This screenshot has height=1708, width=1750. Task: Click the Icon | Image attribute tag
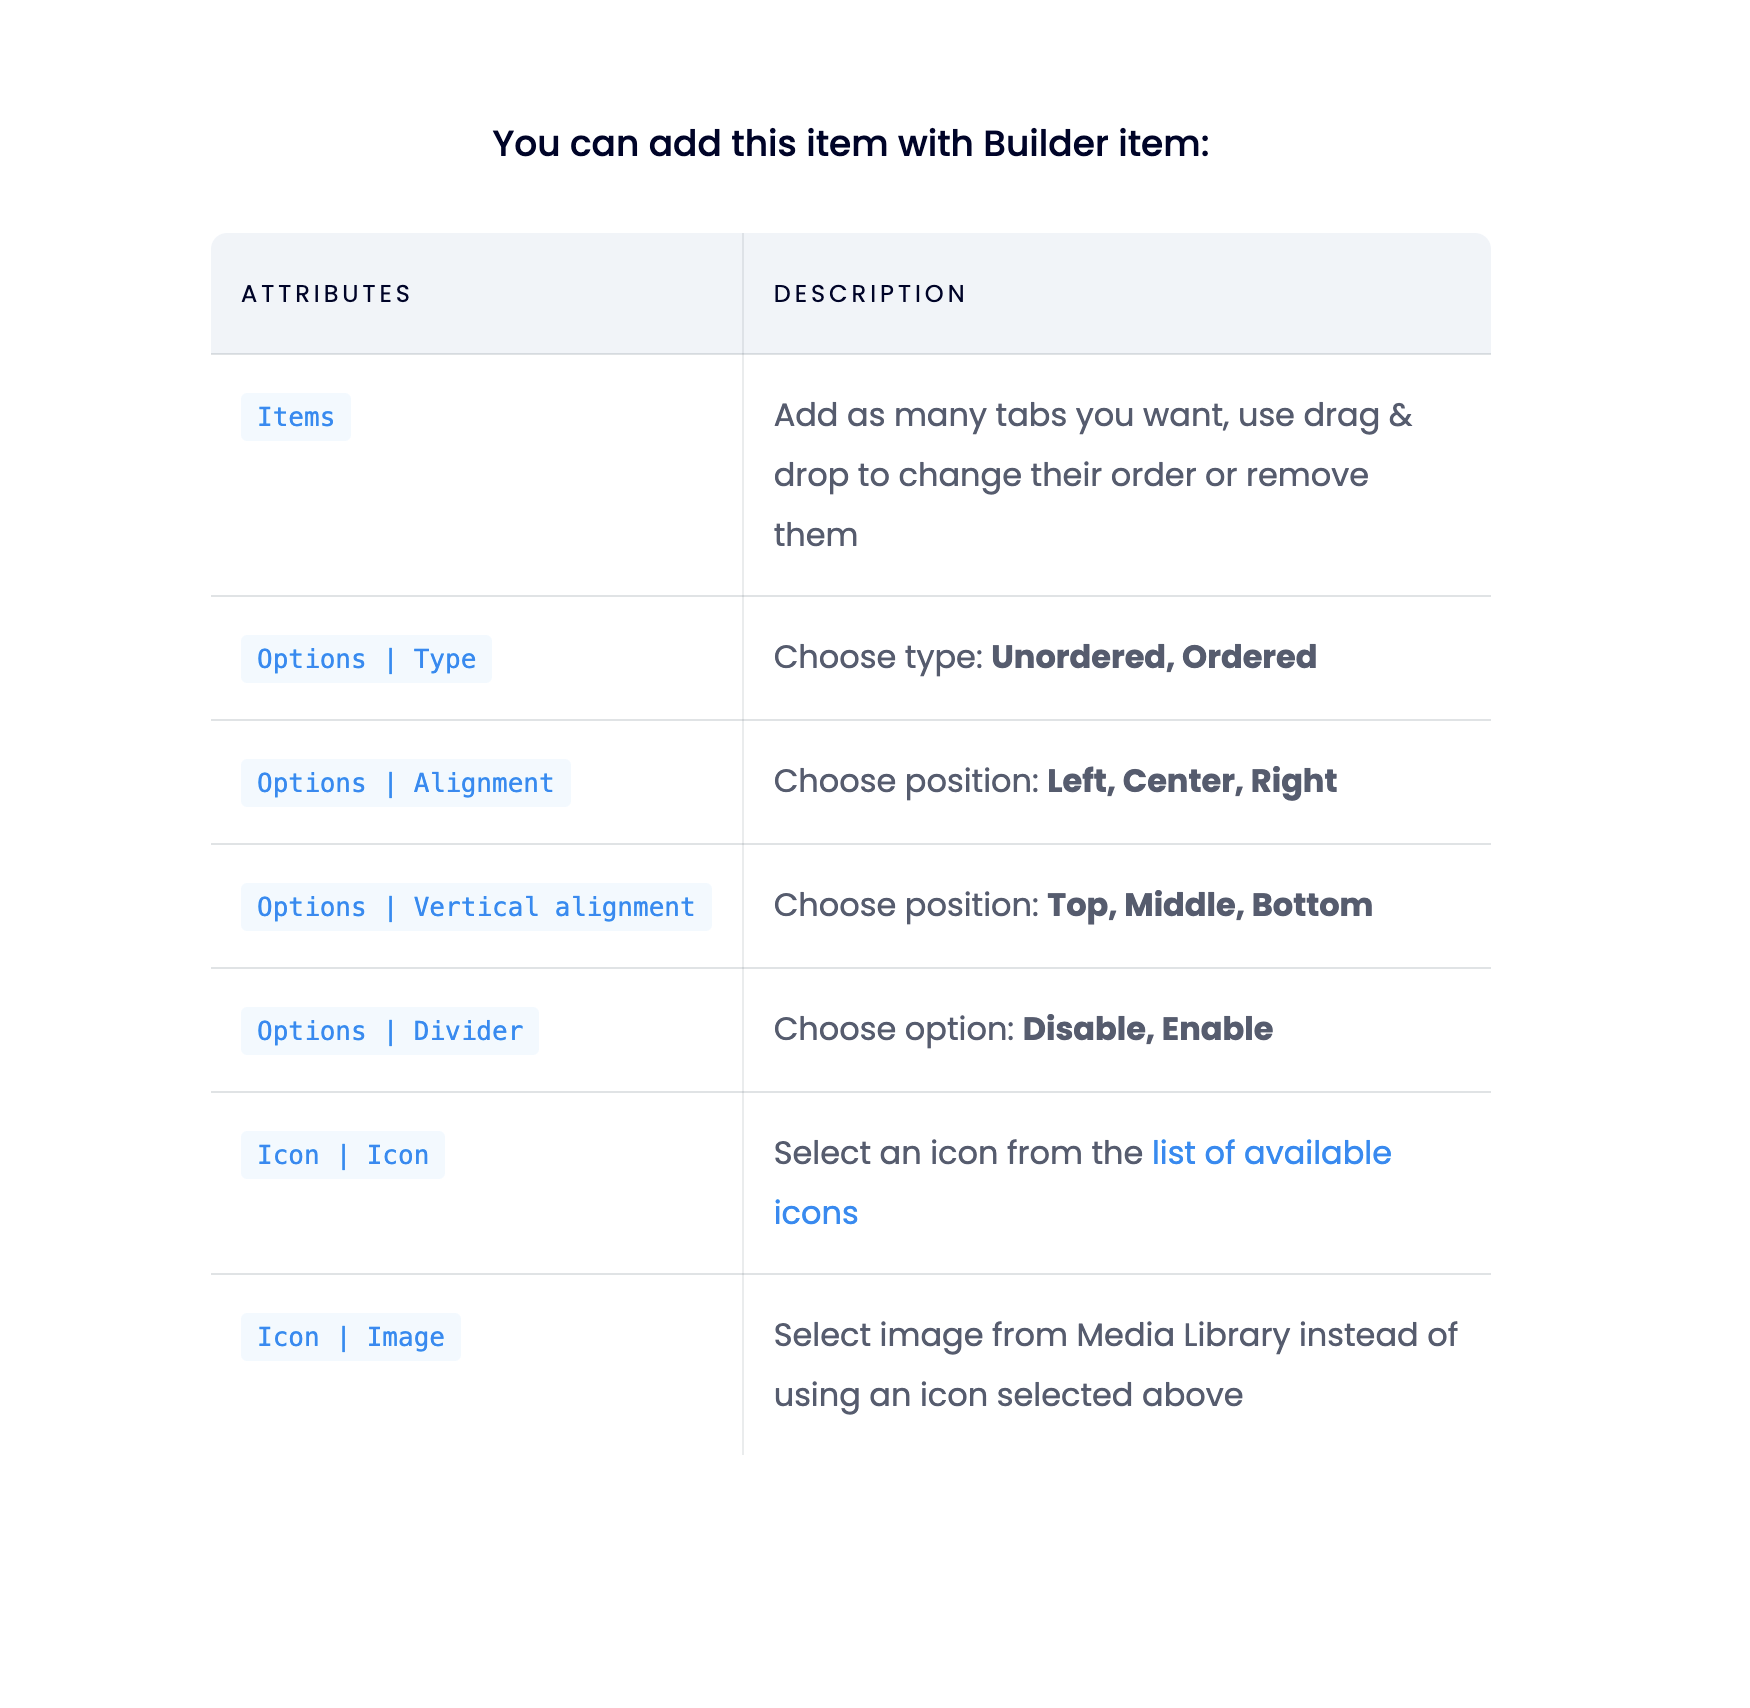click(x=351, y=1337)
